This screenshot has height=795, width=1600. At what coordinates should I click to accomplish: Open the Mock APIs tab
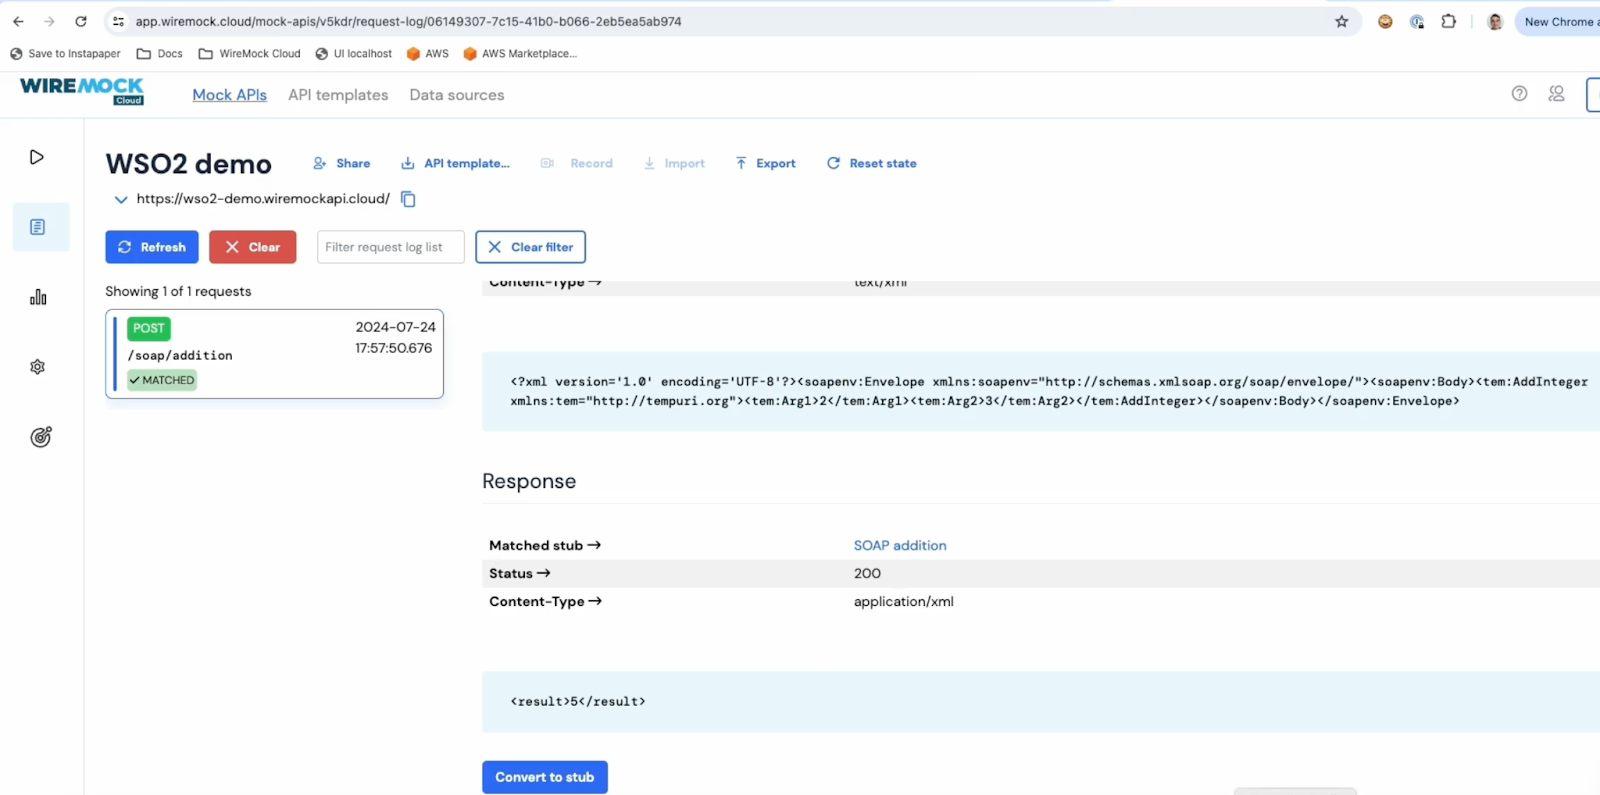pyautogui.click(x=230, y=95)
